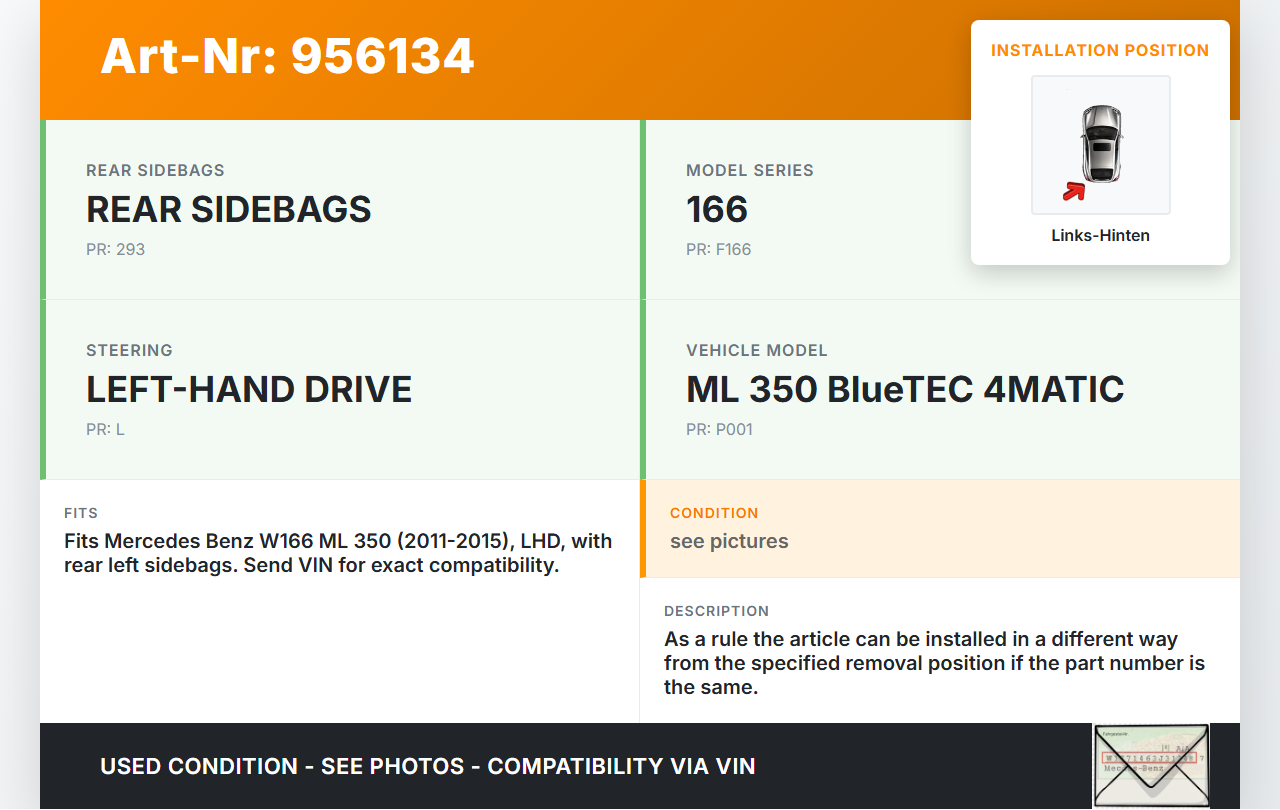Select the large bold REAR SIDEBAGS value

(x=229, y=209)
